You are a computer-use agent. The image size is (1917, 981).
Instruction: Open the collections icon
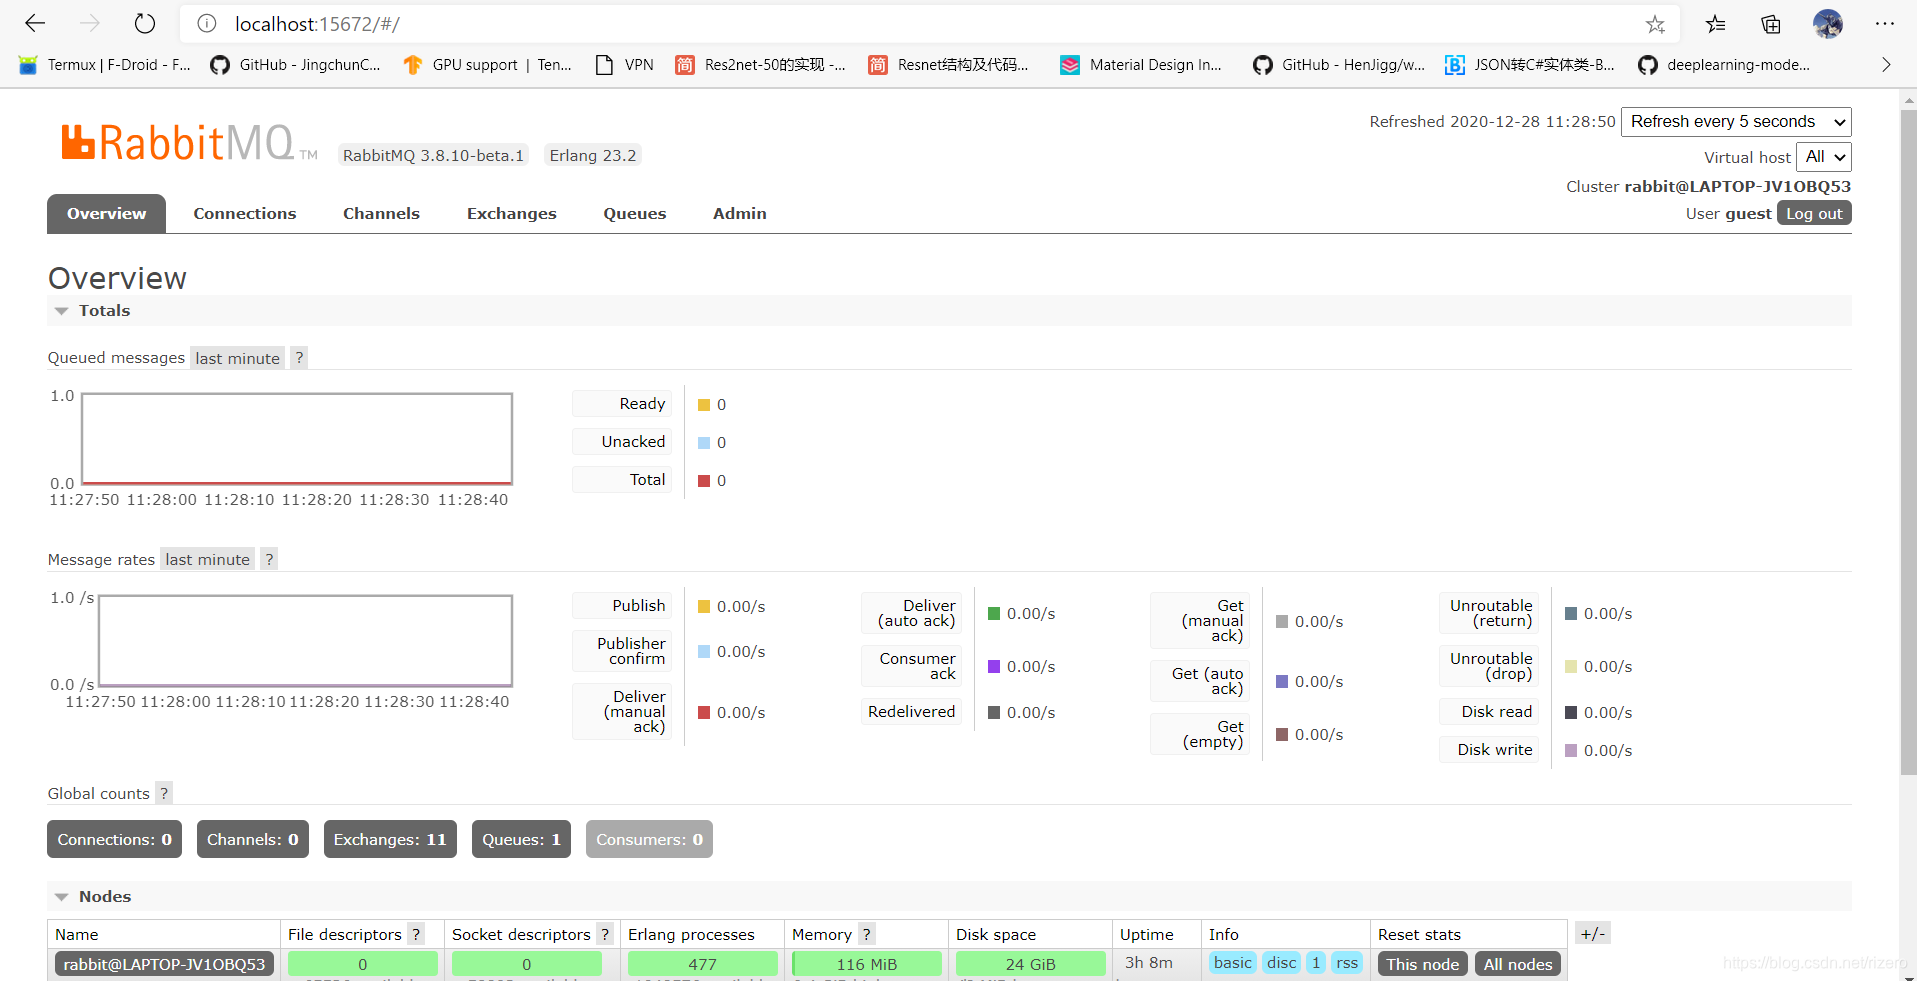[1771, 24]
